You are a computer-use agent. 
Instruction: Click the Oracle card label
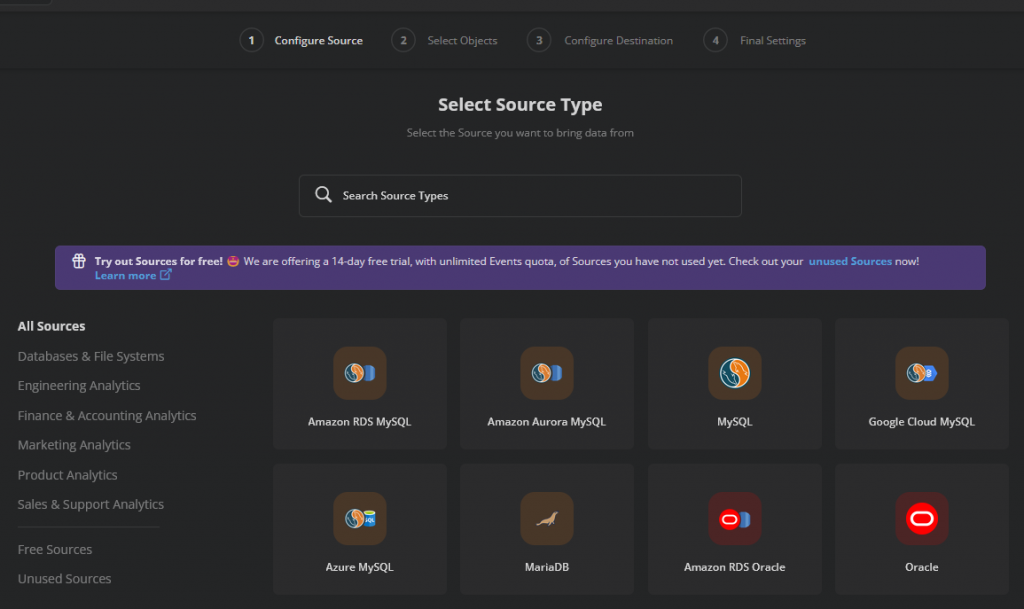coord(921,567)
